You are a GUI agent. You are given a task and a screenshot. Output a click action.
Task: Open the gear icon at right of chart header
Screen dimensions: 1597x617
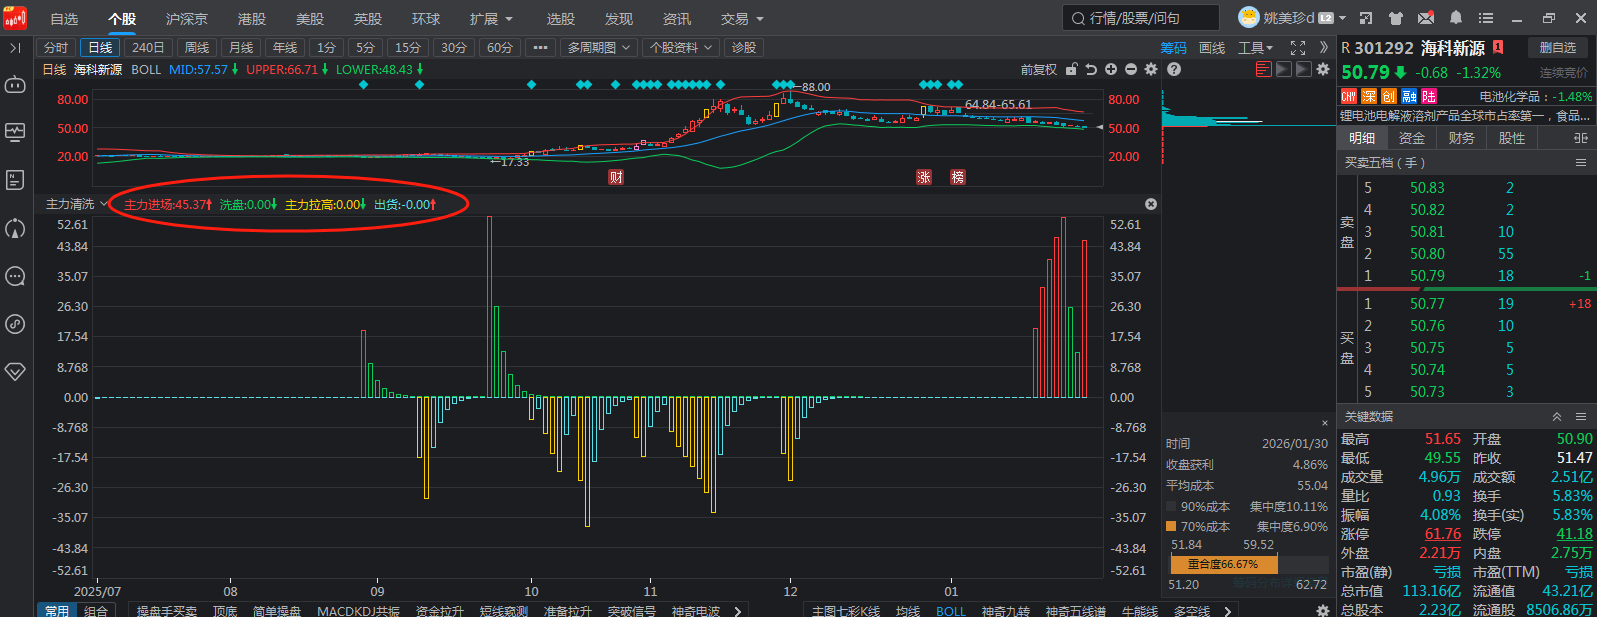click(x=1323, y=69)
